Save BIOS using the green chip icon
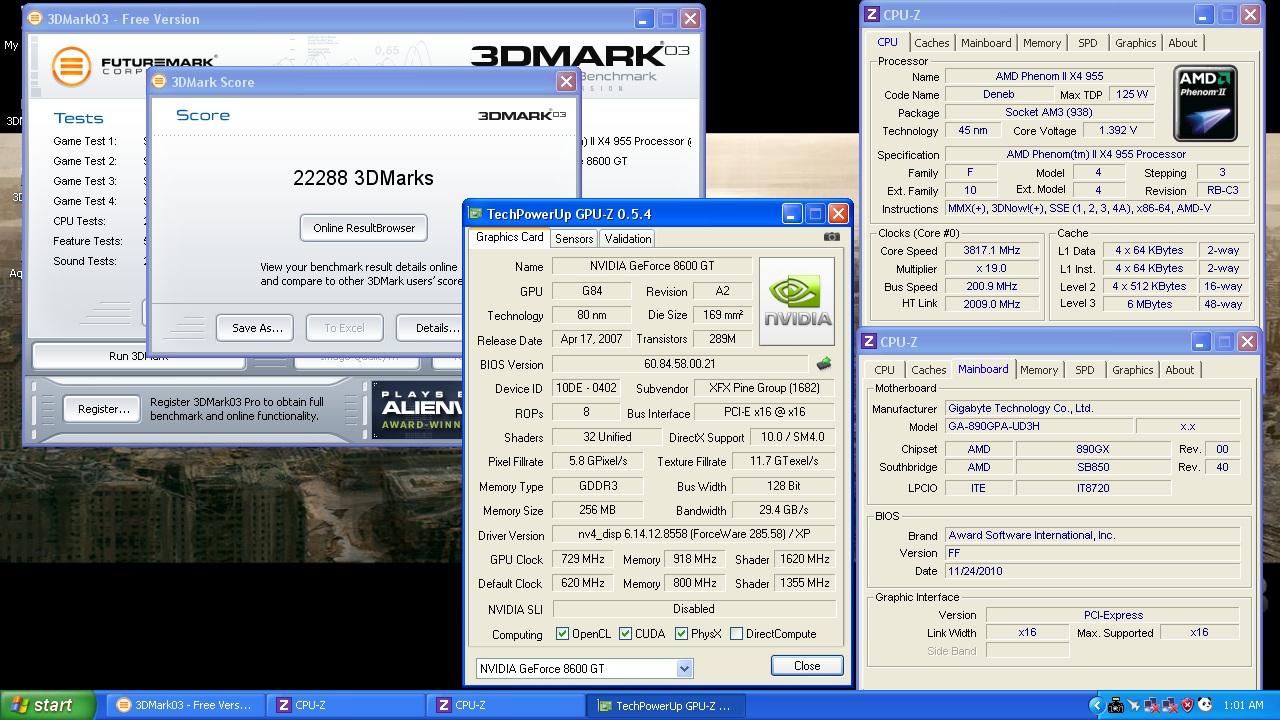The image size is (1280, 720). 823,364
